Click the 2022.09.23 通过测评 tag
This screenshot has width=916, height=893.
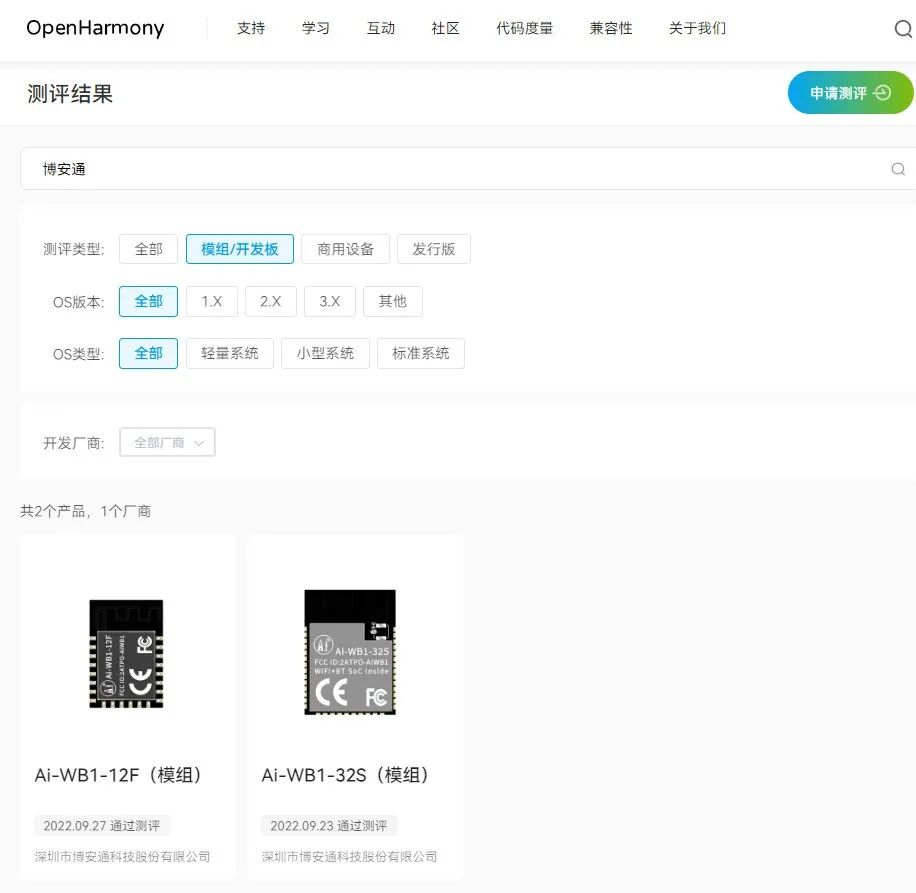pyautogui.click(x=329, y=826)
